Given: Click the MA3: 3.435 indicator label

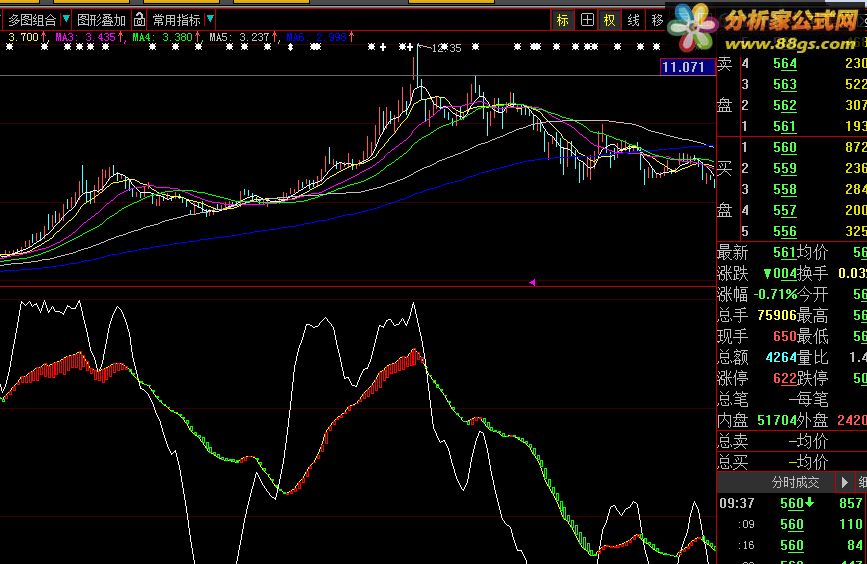Looking at the screenshot, I should click(x=85, y=37).
